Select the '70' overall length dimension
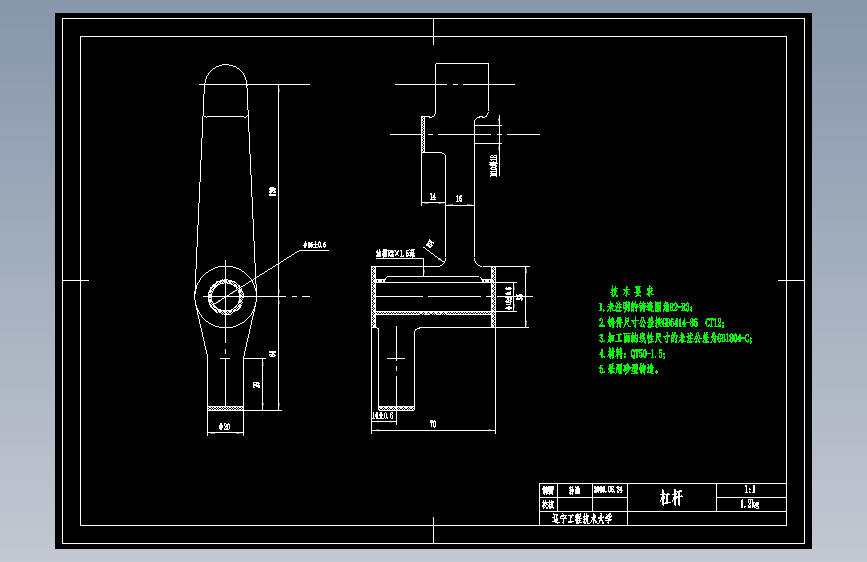Image resolution: width=867 pixels, height=562 pixels. tap(433, 424)
